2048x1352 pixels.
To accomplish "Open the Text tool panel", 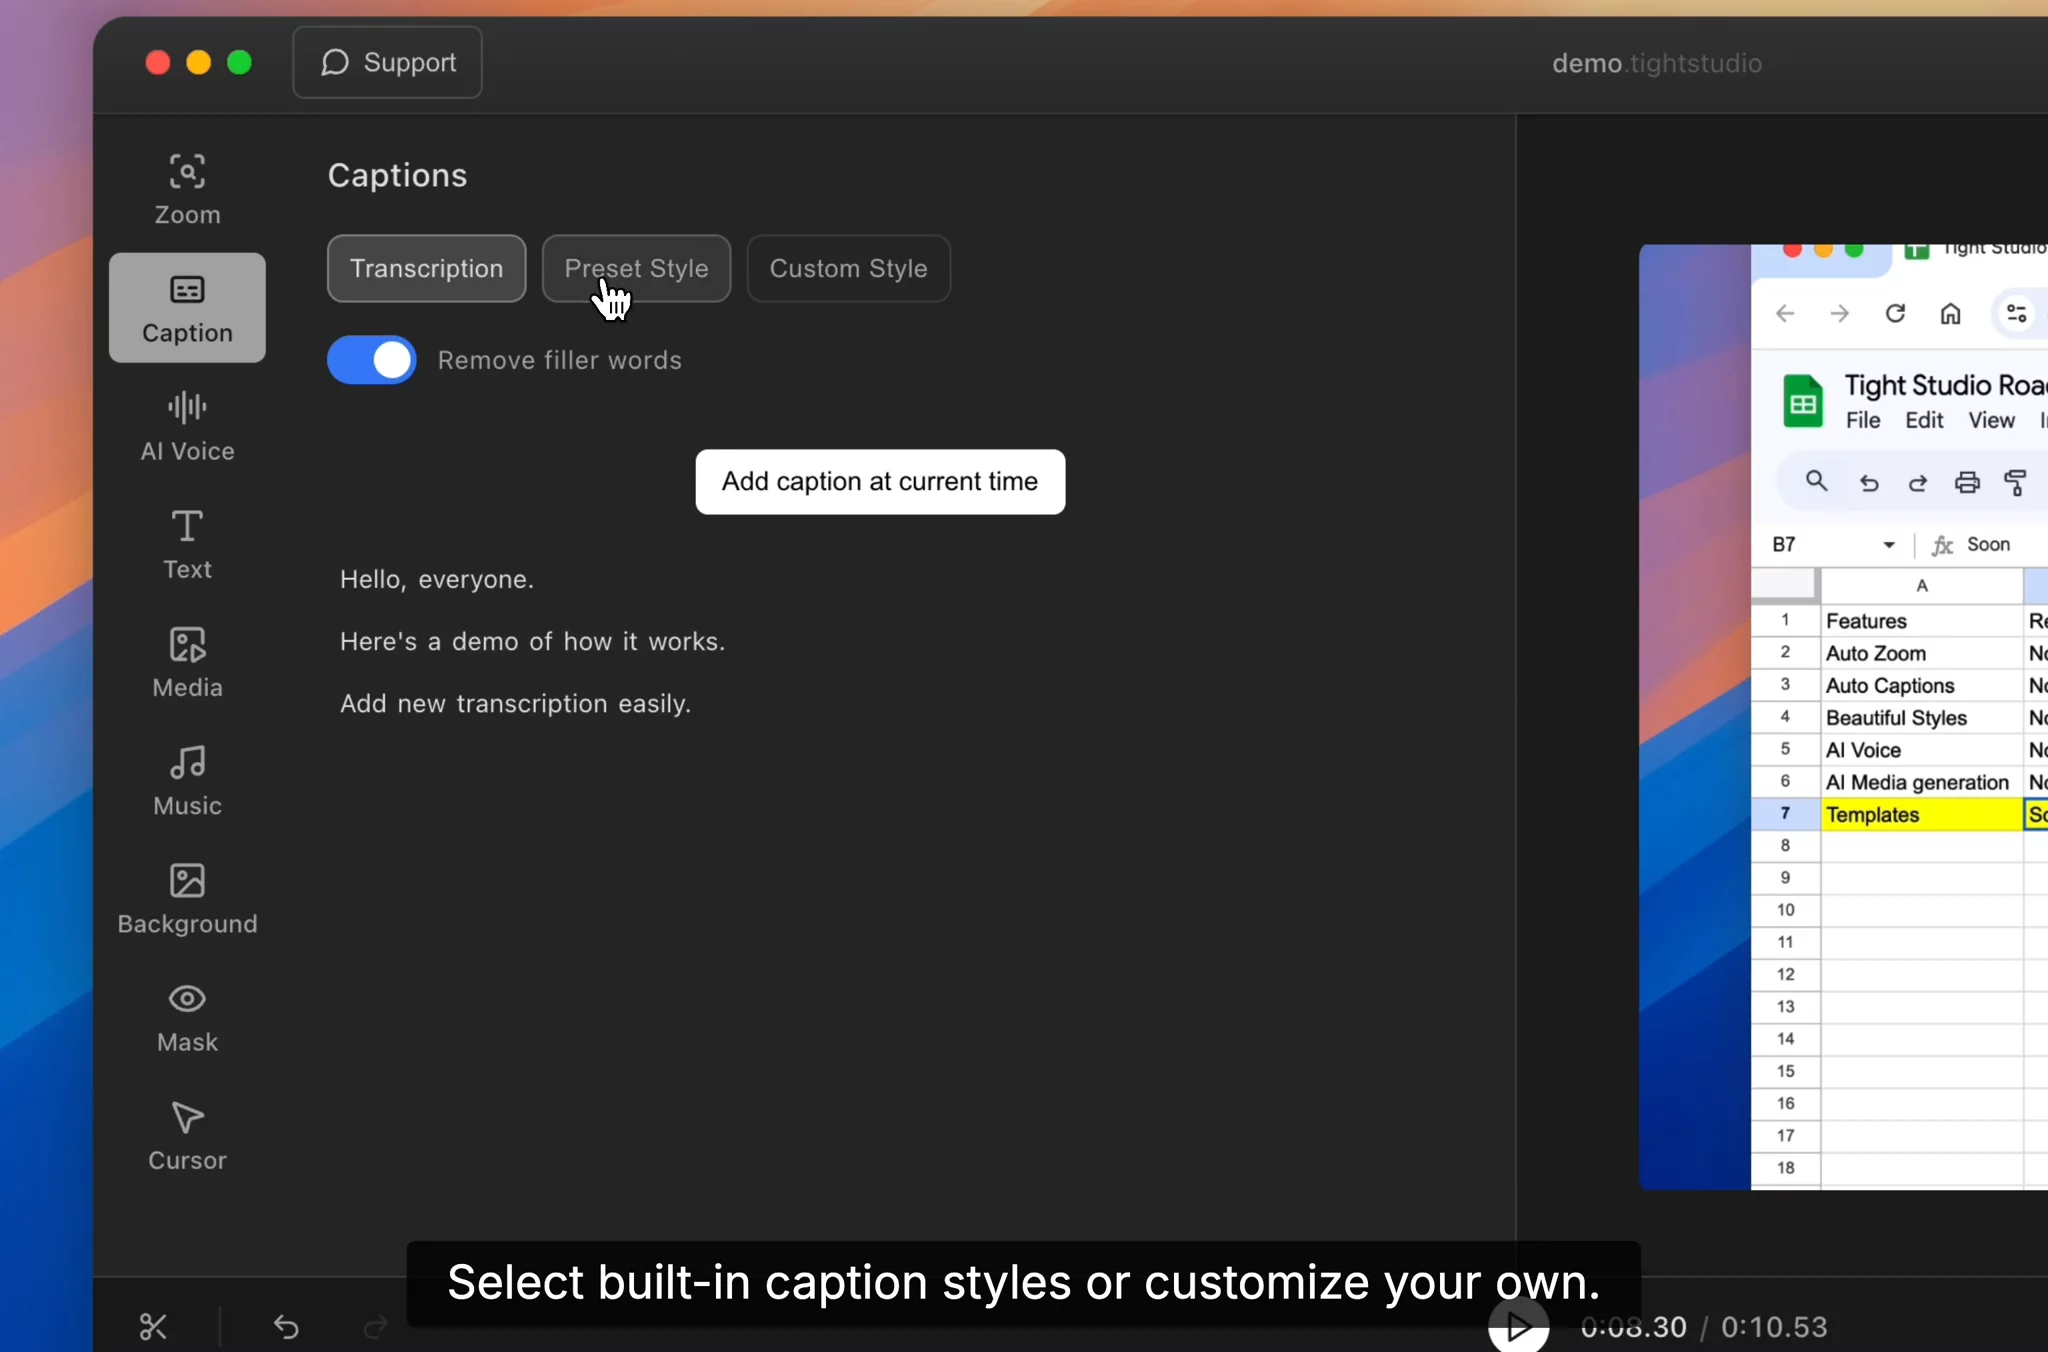I will [187, 544].
